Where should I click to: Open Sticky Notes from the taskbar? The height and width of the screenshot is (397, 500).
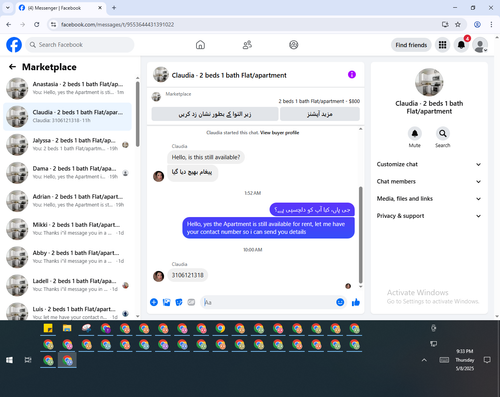point(48,329)
